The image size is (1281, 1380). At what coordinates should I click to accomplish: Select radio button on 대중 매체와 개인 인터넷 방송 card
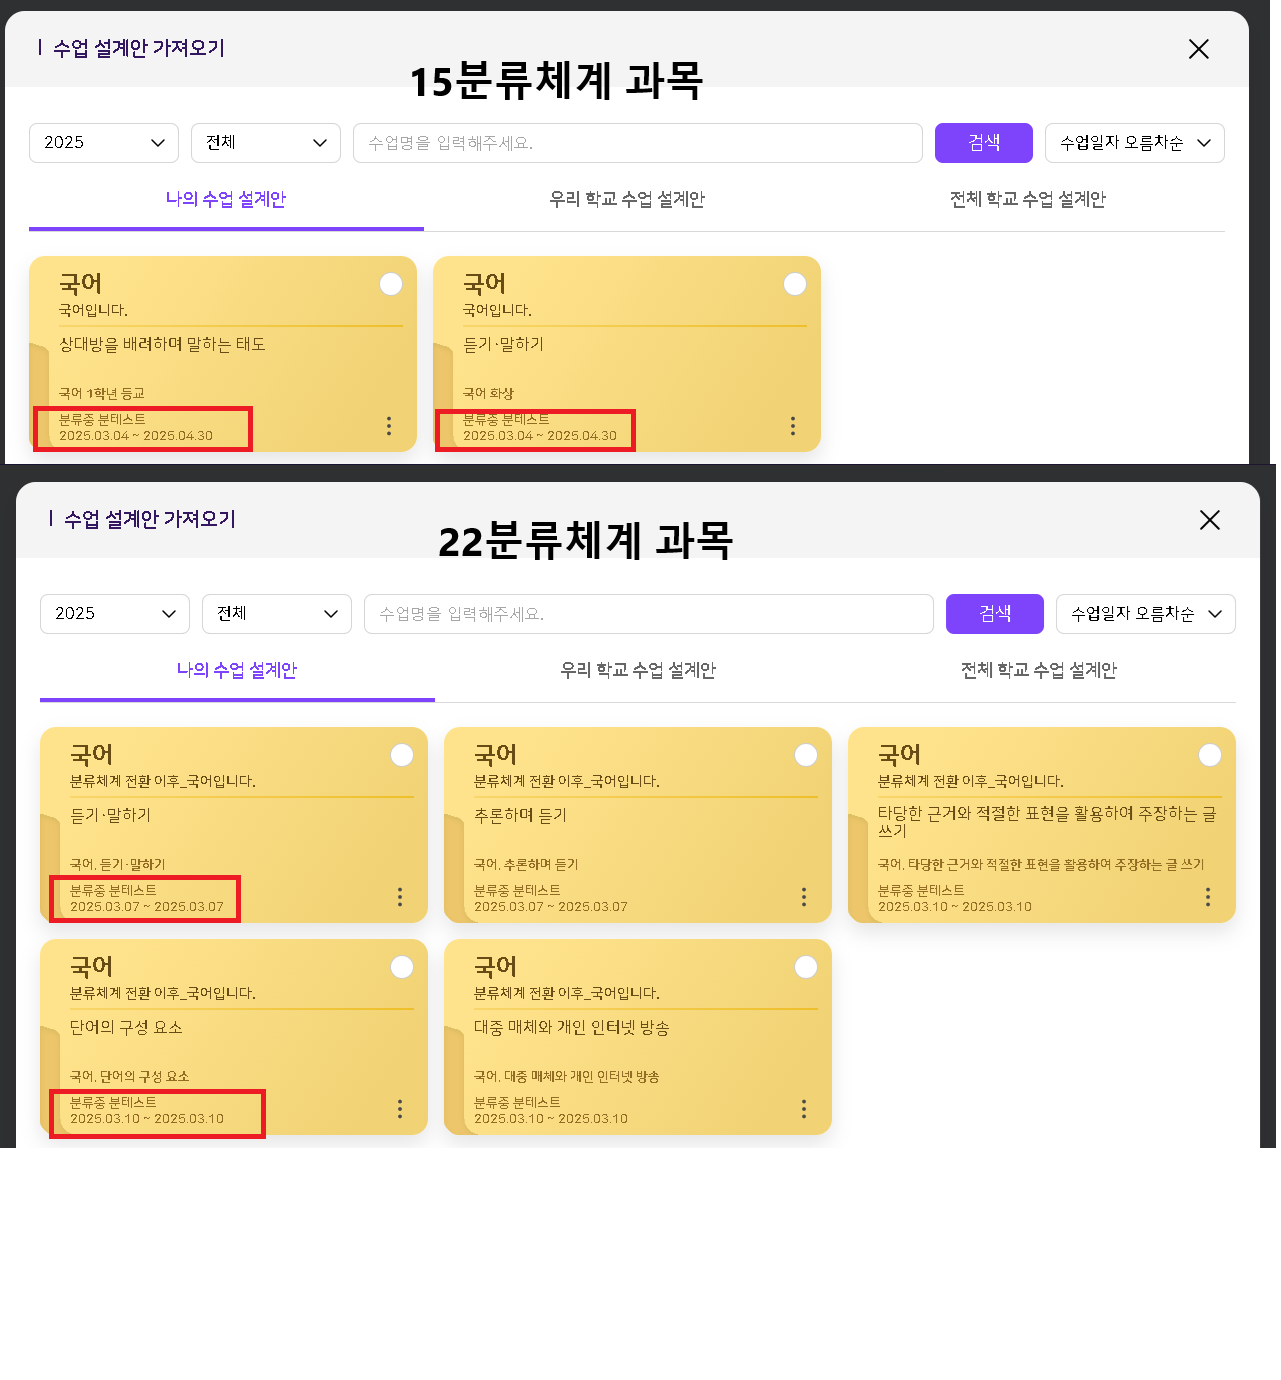(x=806, y=967)
